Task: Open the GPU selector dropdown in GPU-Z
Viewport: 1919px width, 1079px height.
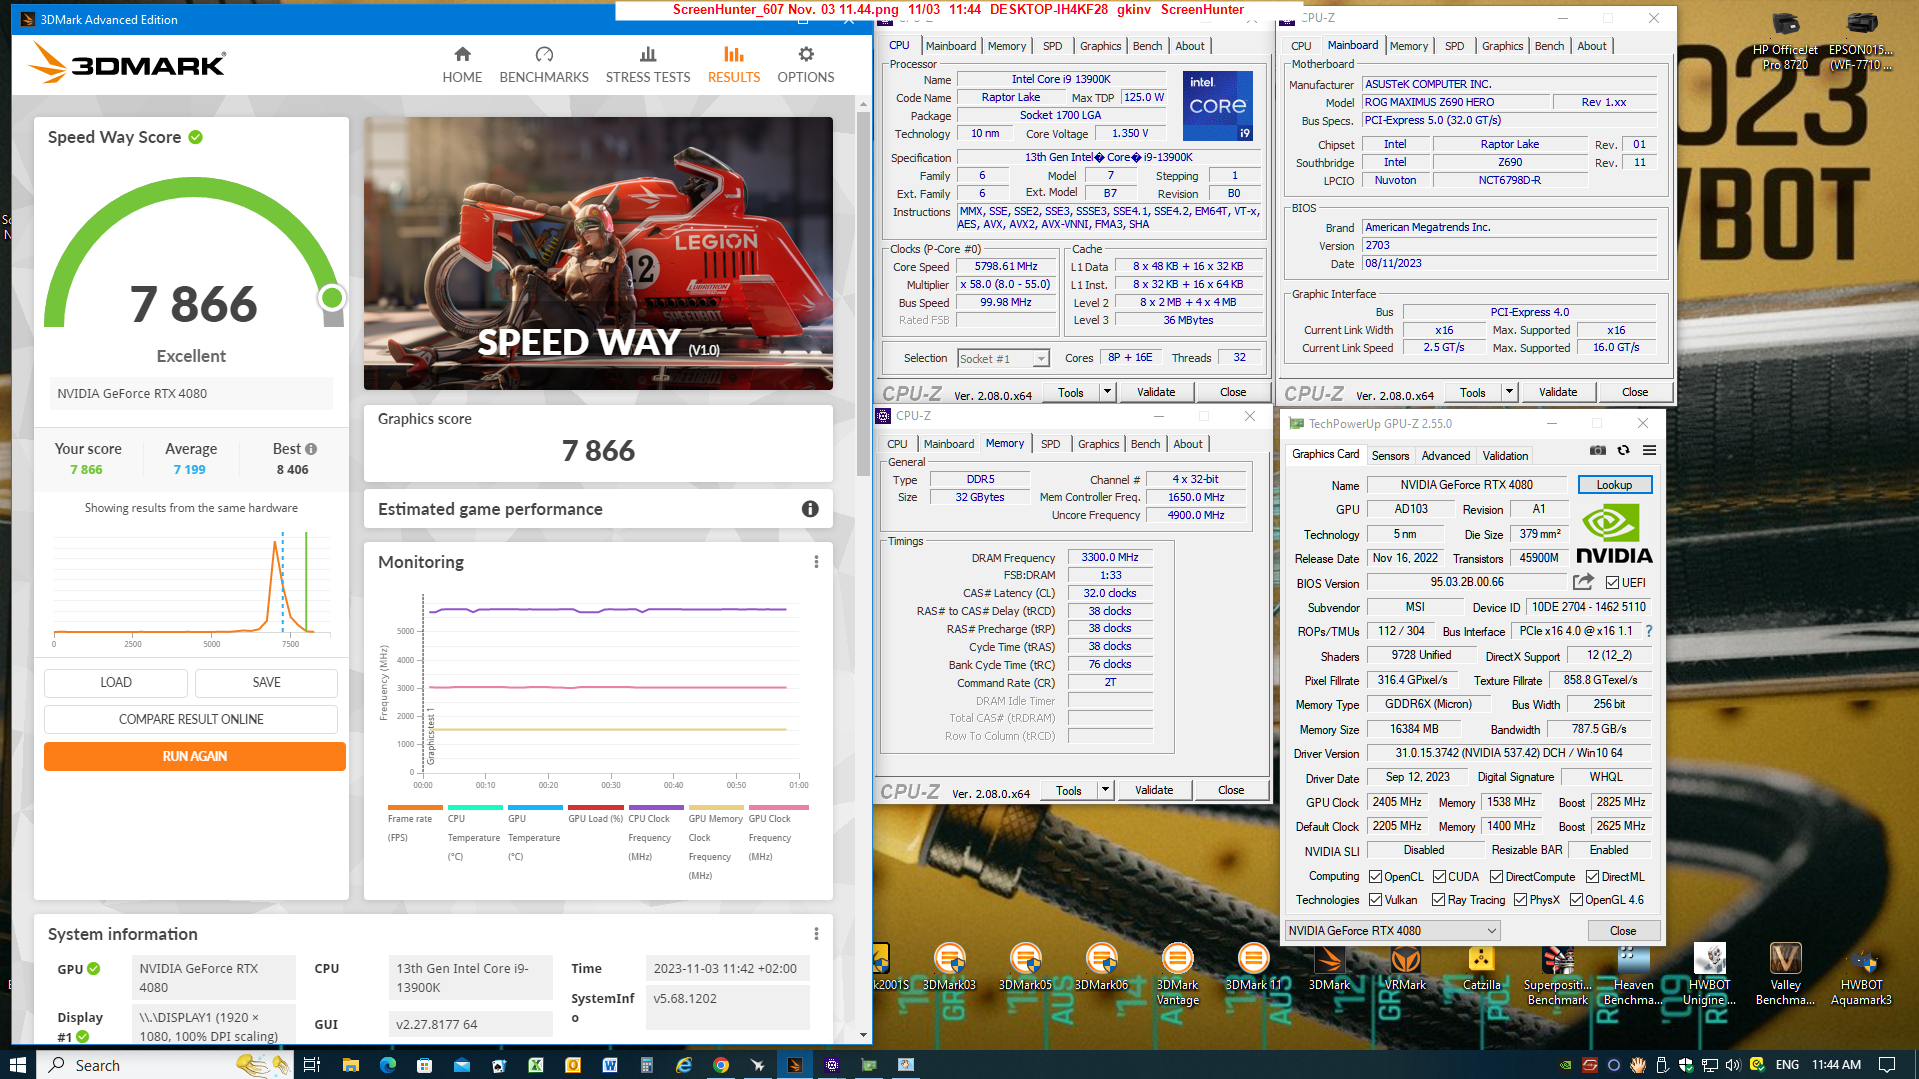Action: pyautogui.click(x=1392, y=930)
